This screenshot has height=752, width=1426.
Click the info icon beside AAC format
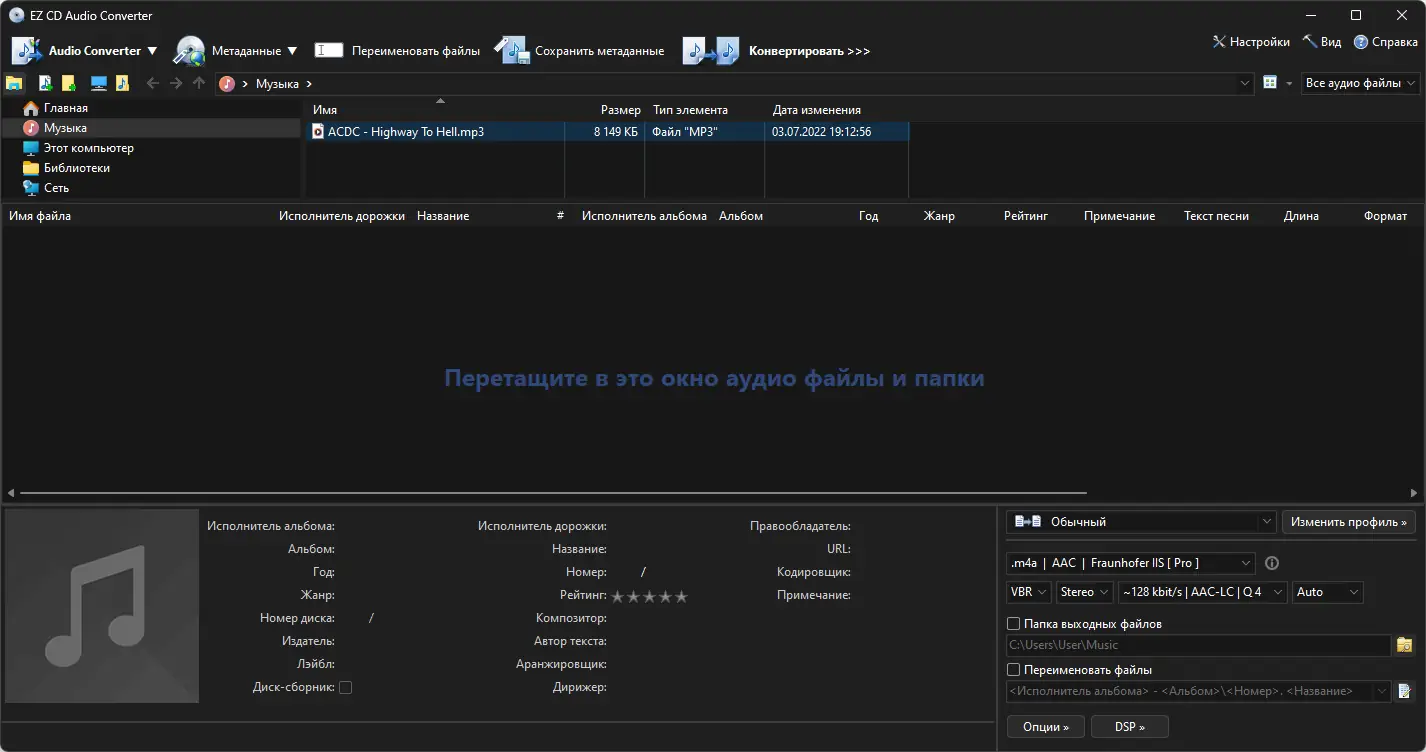[x=1271, y=563]
